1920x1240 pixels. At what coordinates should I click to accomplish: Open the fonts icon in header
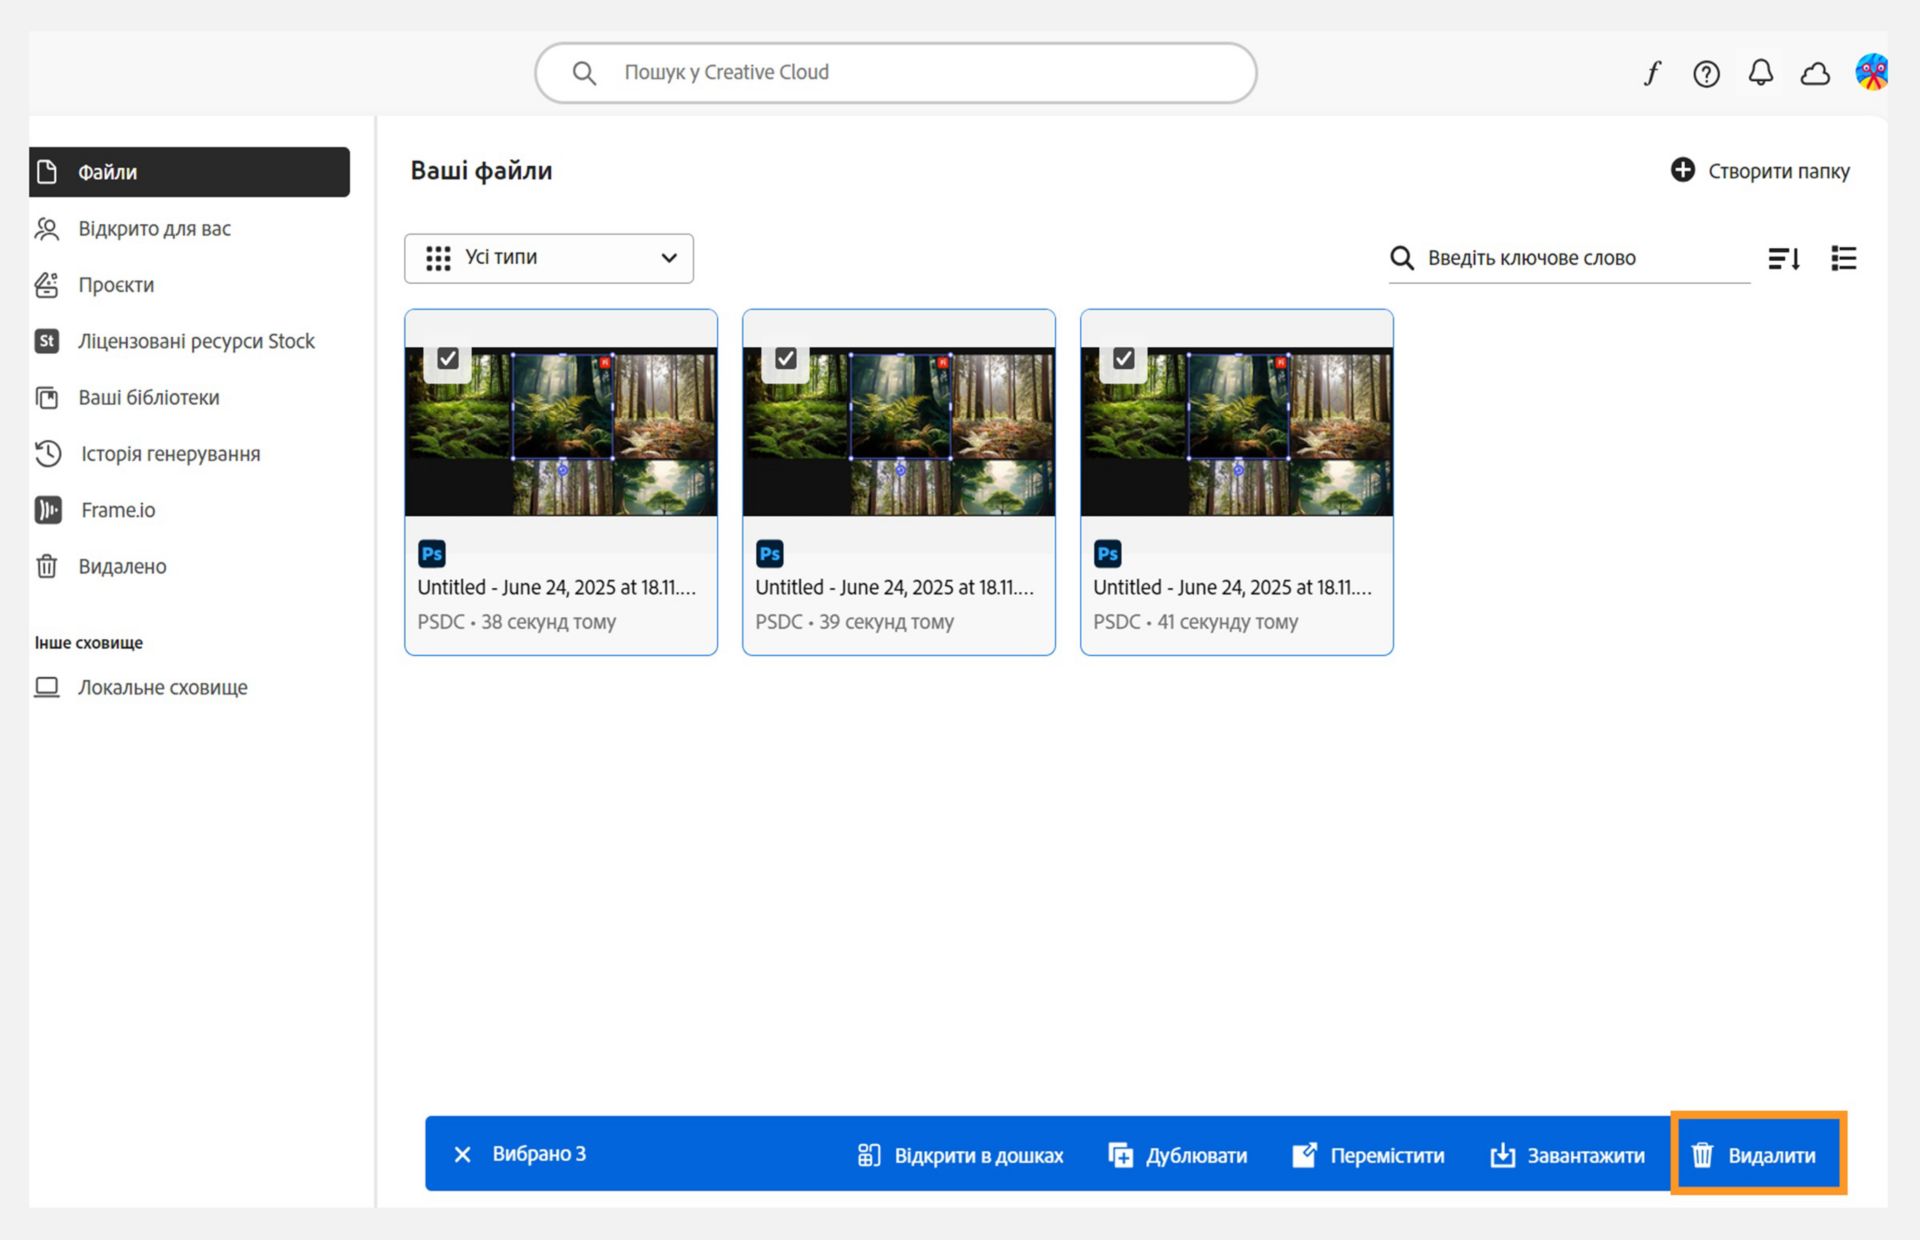click(1652, 73)
